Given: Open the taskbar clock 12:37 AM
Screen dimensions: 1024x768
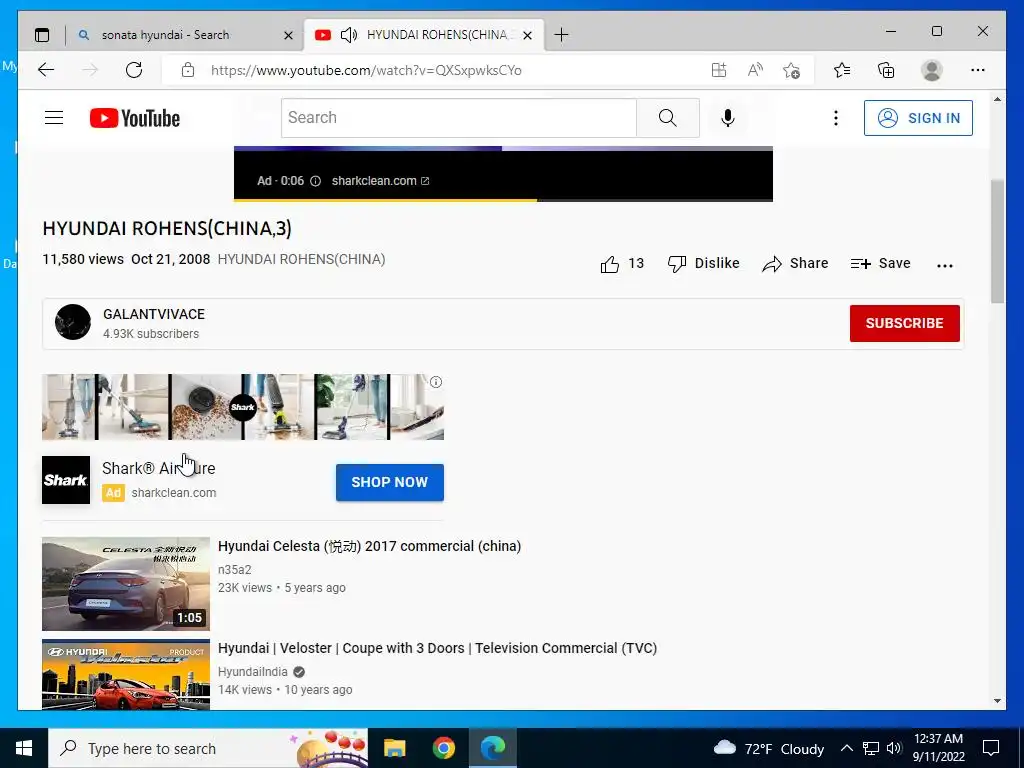Looking at the screenshot, I should coord(938,748).
